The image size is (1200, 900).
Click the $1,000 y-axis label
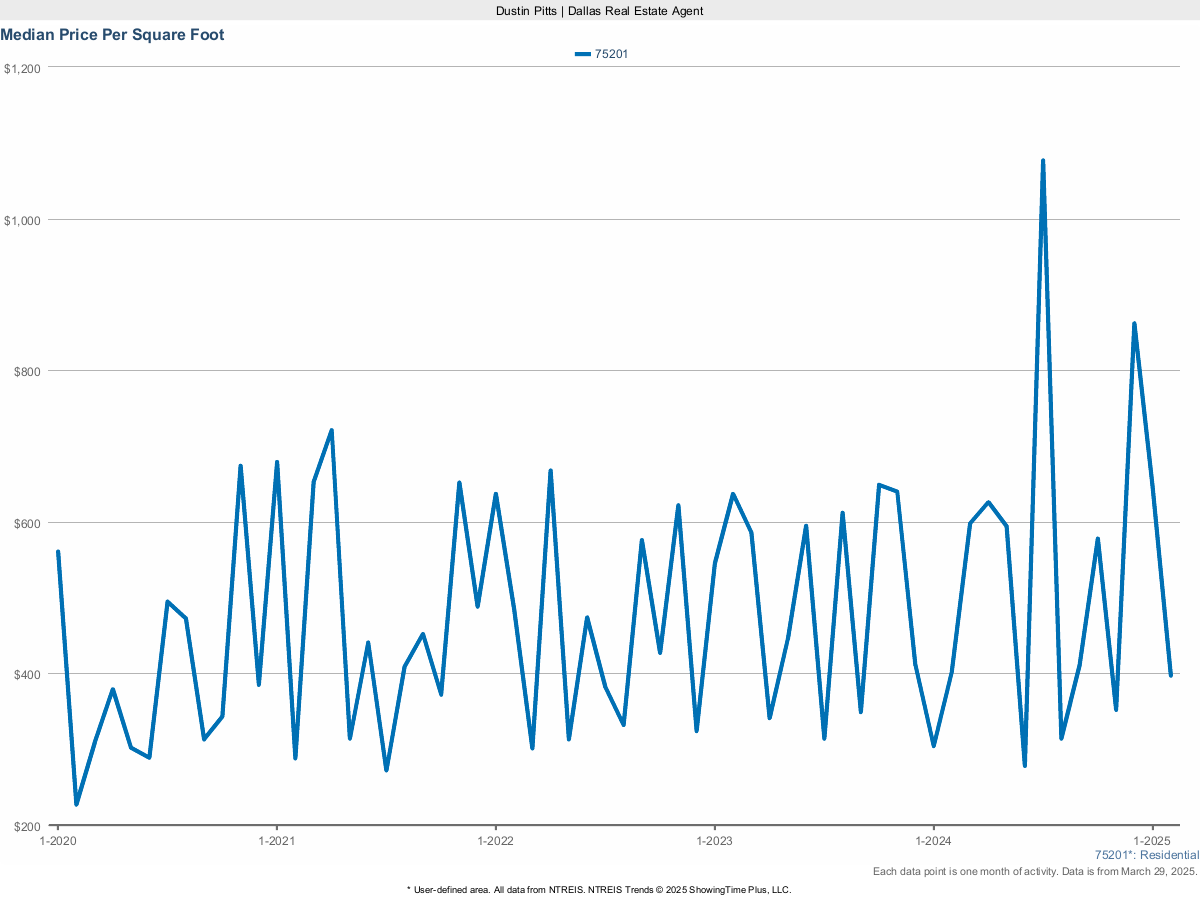click(x=22, y=220)
